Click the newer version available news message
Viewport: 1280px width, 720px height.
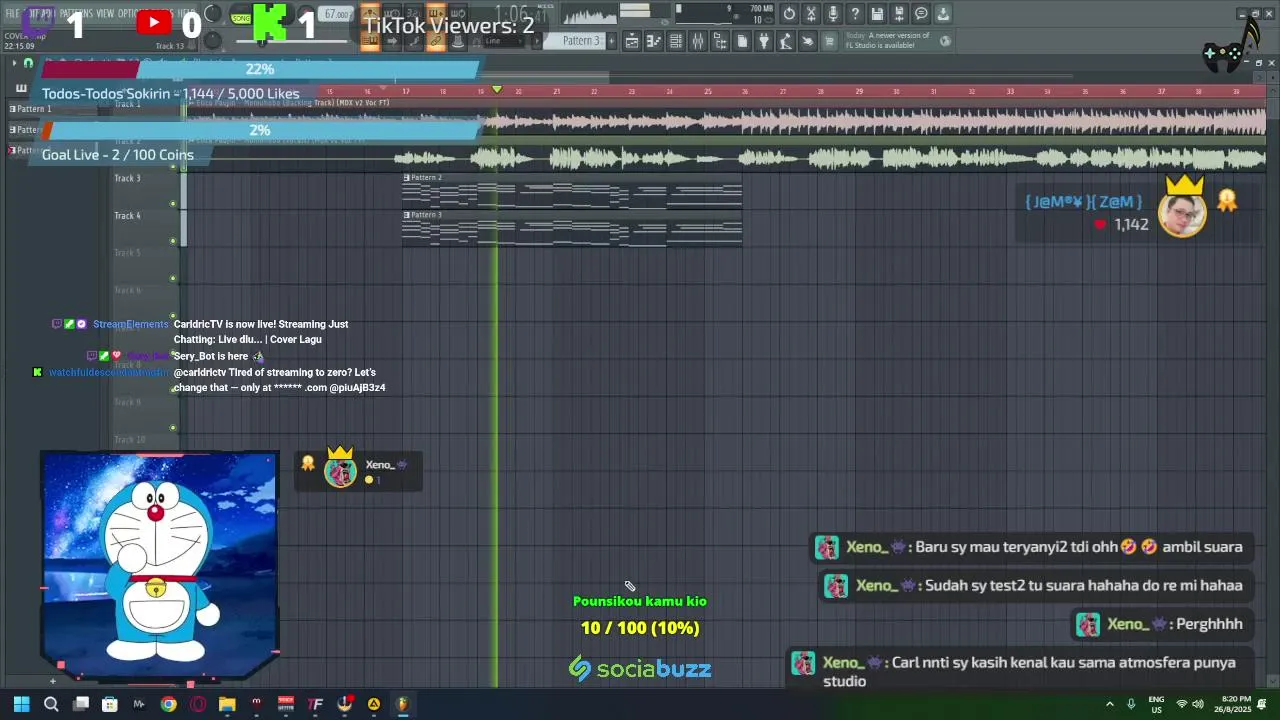point(888,40)
